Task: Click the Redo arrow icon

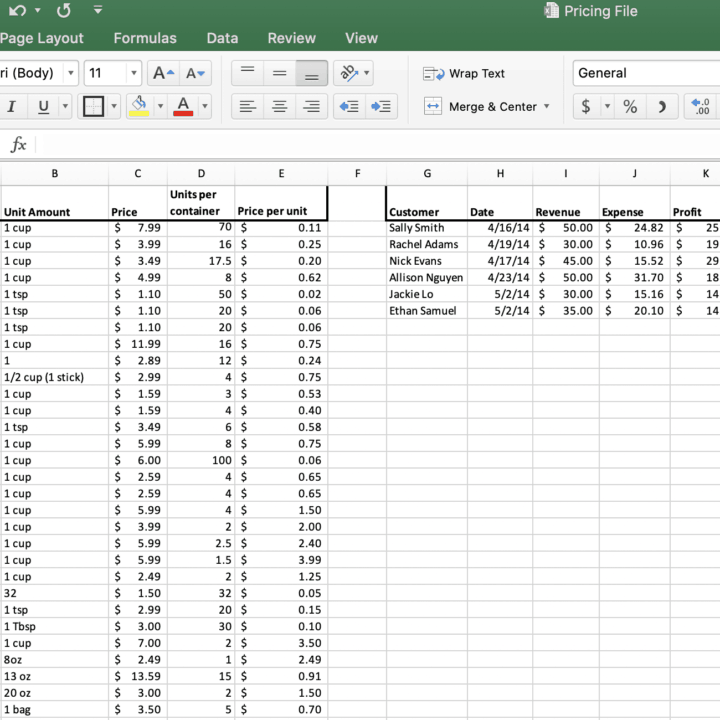Action: coord(64,11)
